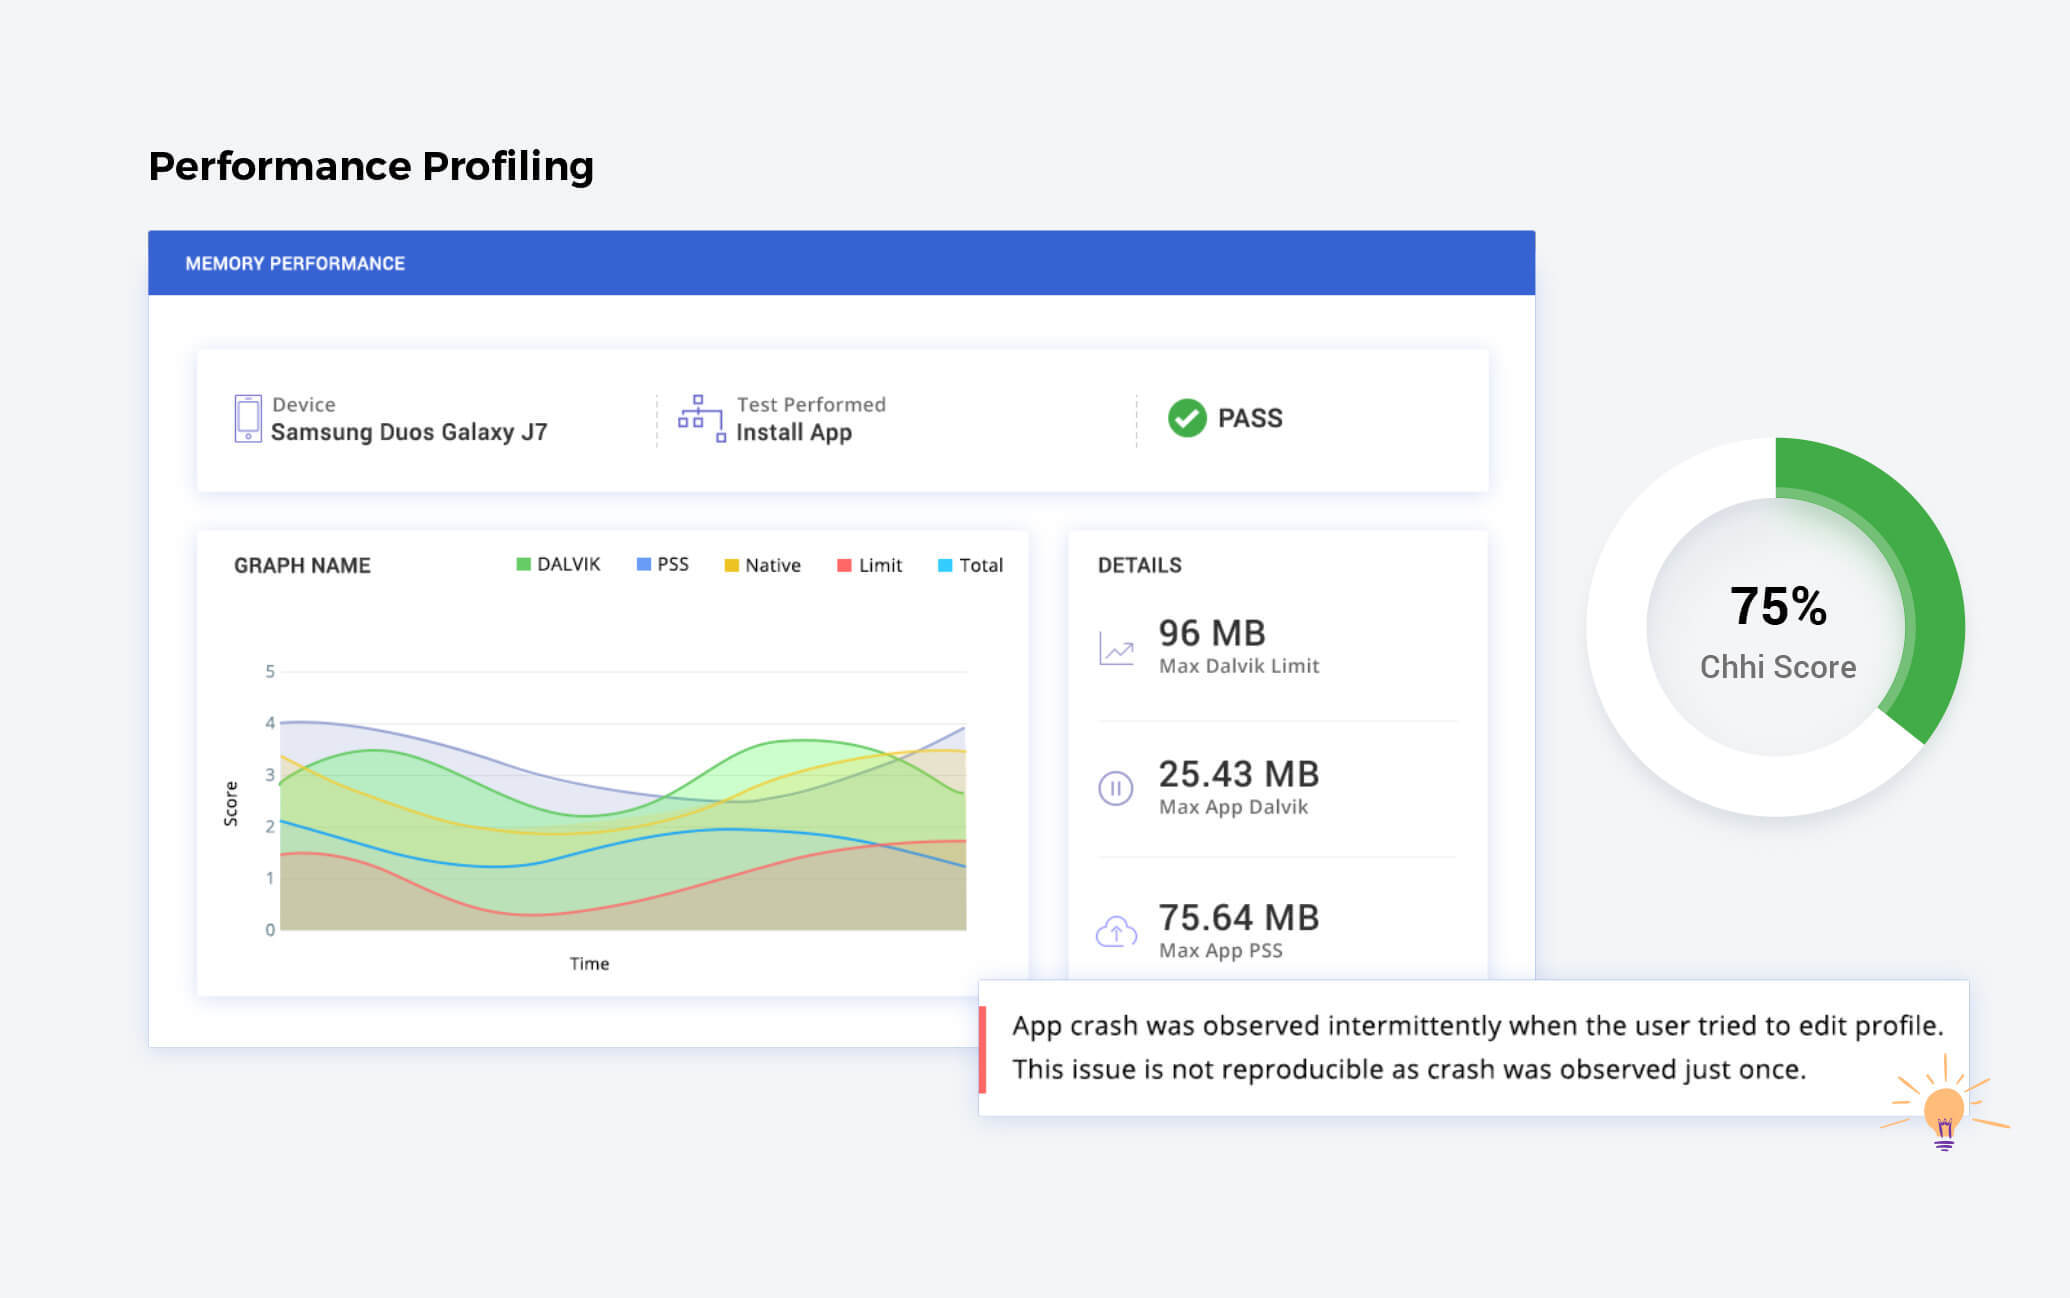Viewport: 2070px width, 1298px height.
Task: Click the Score axis label
Action: tap(231, 803)
